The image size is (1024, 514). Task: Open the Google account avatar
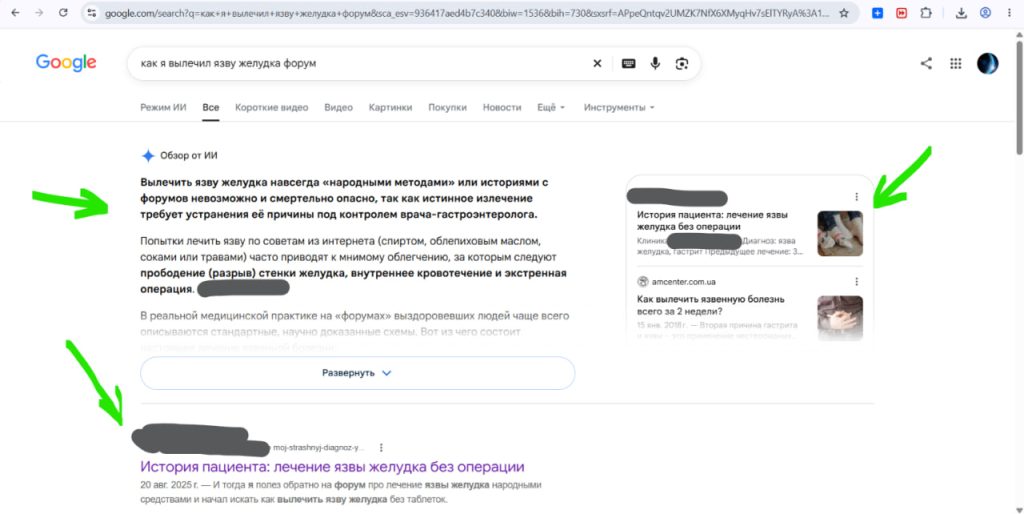(x=987, y=63)
